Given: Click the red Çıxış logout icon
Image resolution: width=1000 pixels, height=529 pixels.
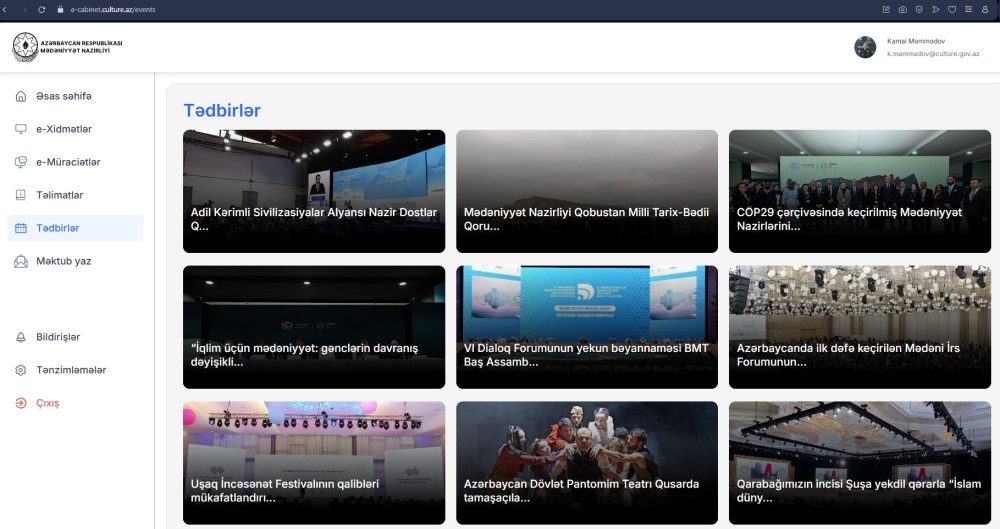Looking at the screenshot, I should [x=21, y=403].
